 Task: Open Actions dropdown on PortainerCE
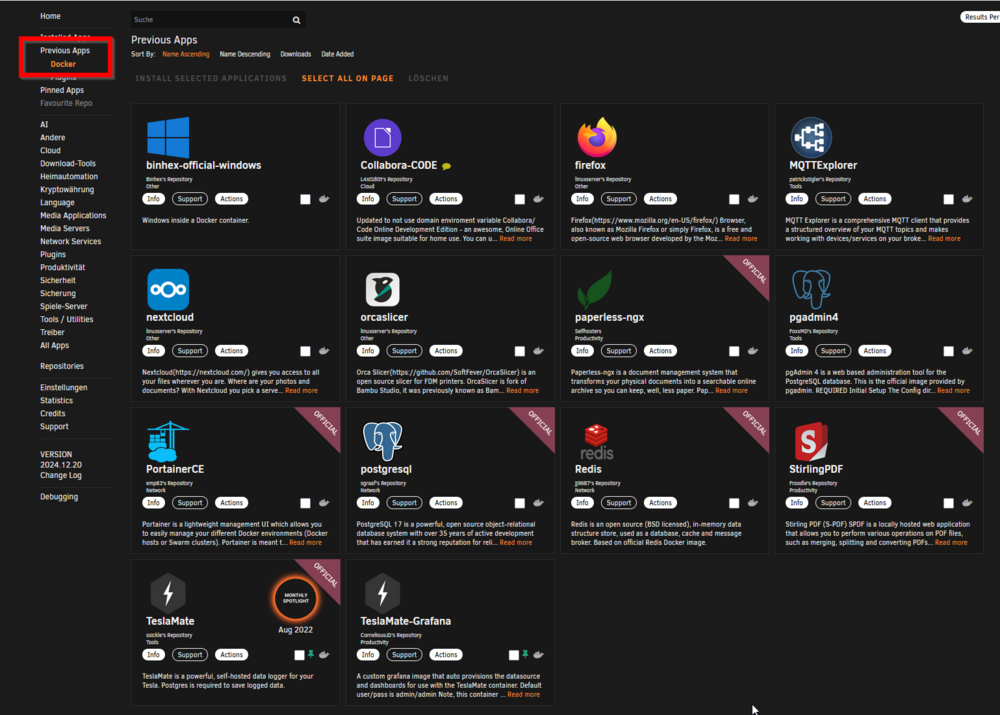point(232,503)
